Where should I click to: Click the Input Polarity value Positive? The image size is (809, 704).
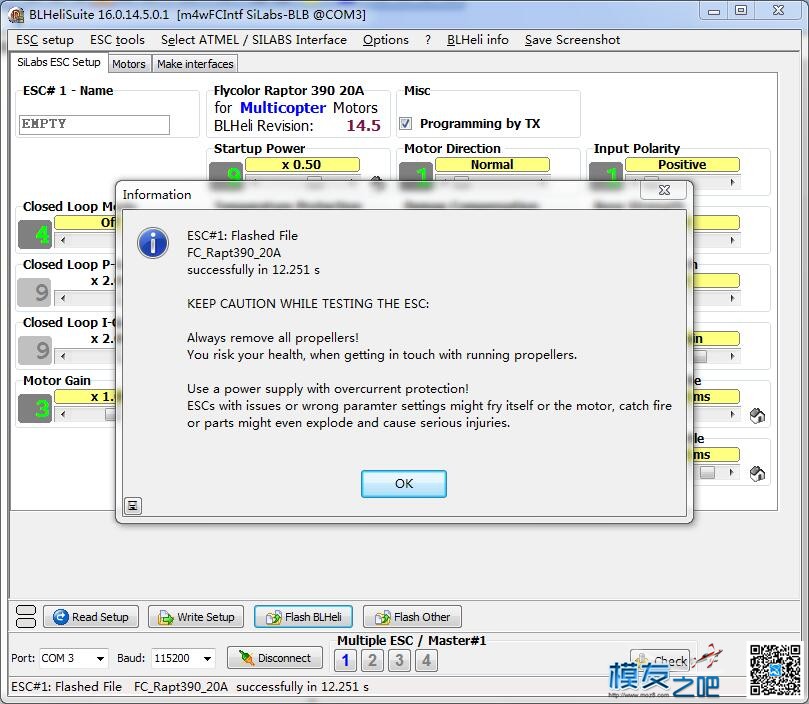[x=682, y=165]
